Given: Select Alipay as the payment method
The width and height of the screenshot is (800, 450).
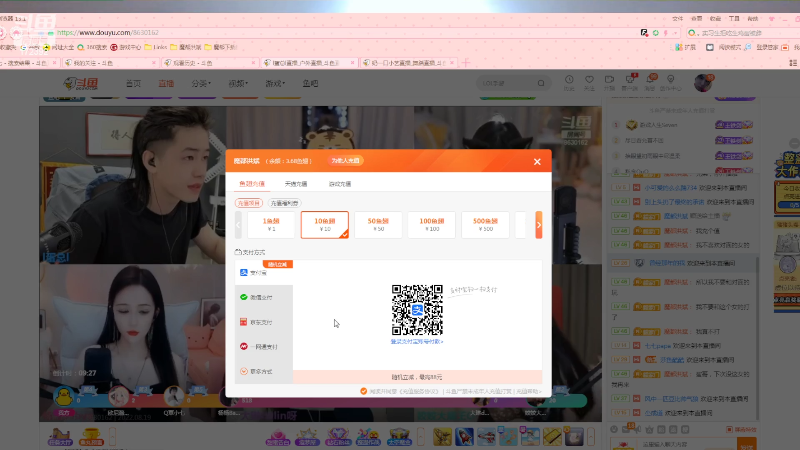Looking at the screenshot, I should coord(264,272).
